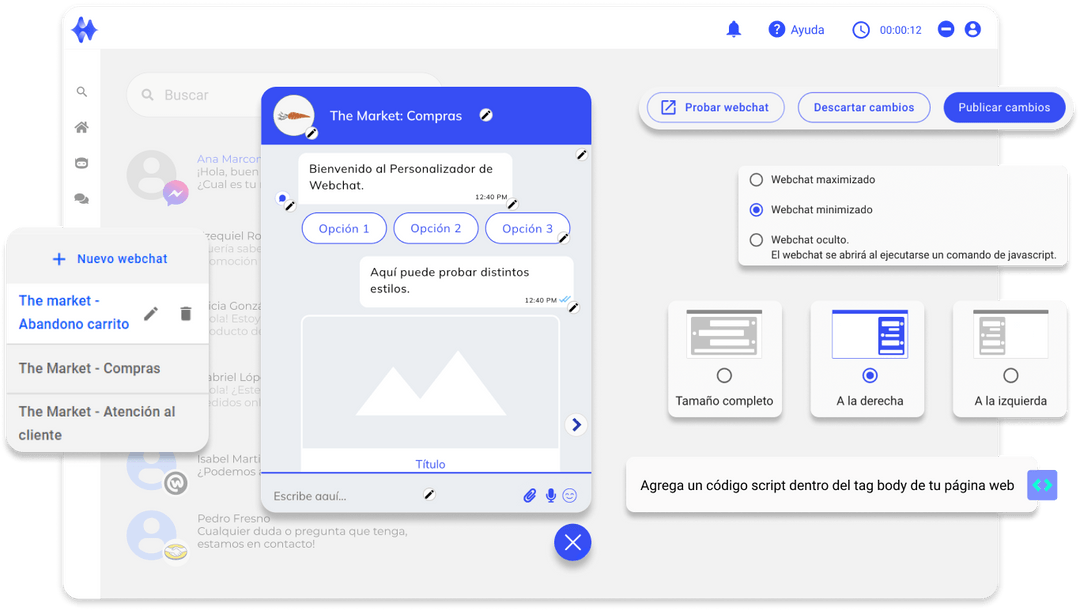This screenshot has width=1080, height=610.
Task: Click Publicar cambios button
Action: [1004, 107]
